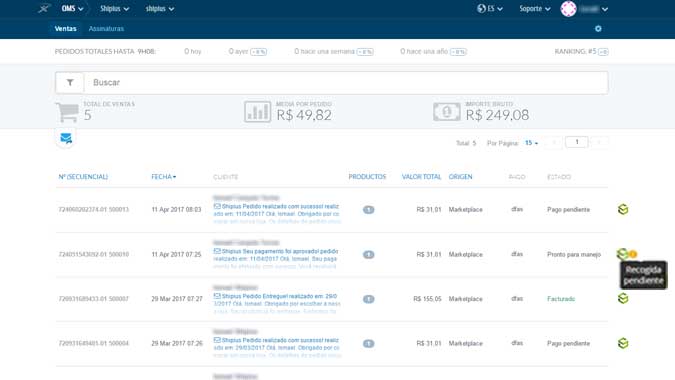This screenshot has height=380, width=675.
Task: Open the 'Pedido Entregue' message
Action: pyautogui.click(x=277, y=303)
